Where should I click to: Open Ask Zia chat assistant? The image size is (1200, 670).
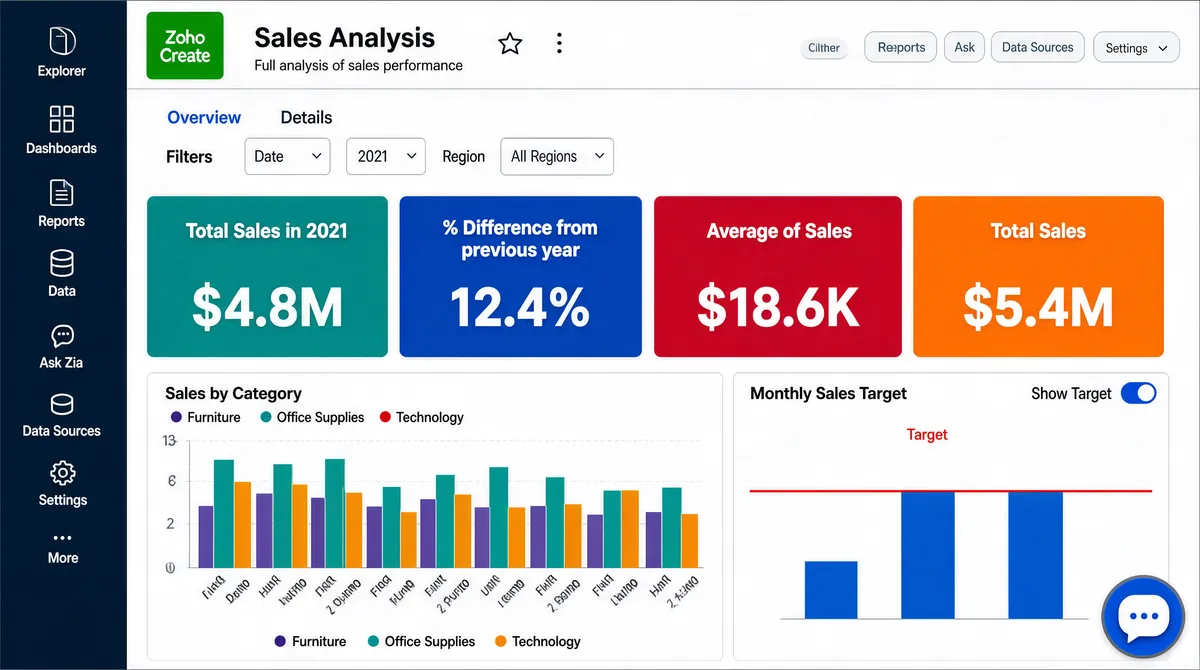coord(62,346)
